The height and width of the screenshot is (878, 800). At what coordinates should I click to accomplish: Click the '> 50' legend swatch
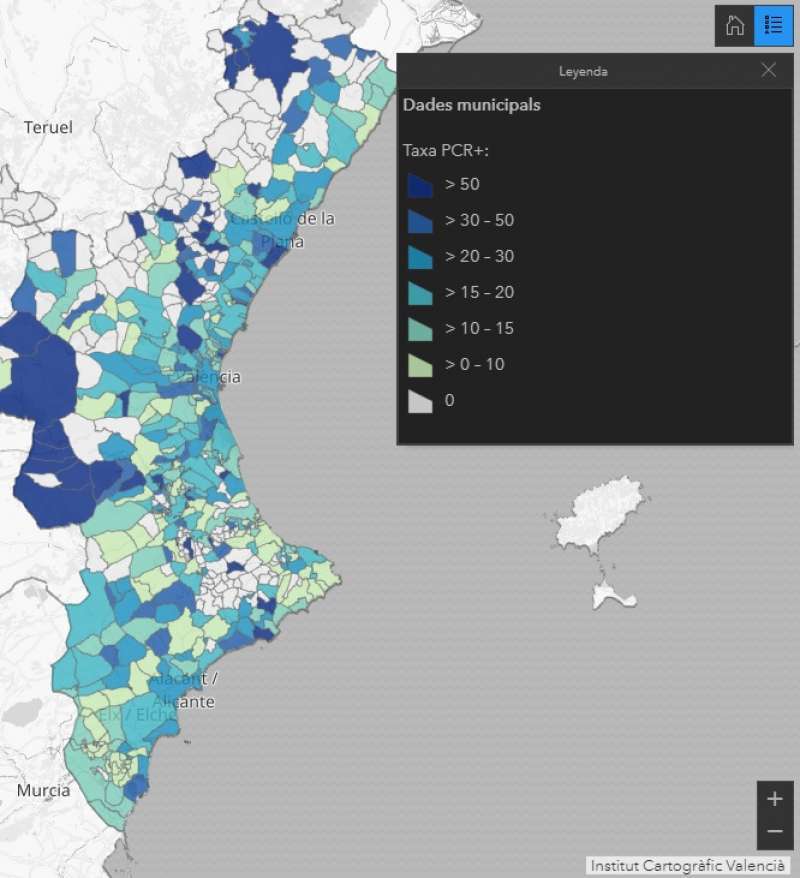tap(420, 185)
